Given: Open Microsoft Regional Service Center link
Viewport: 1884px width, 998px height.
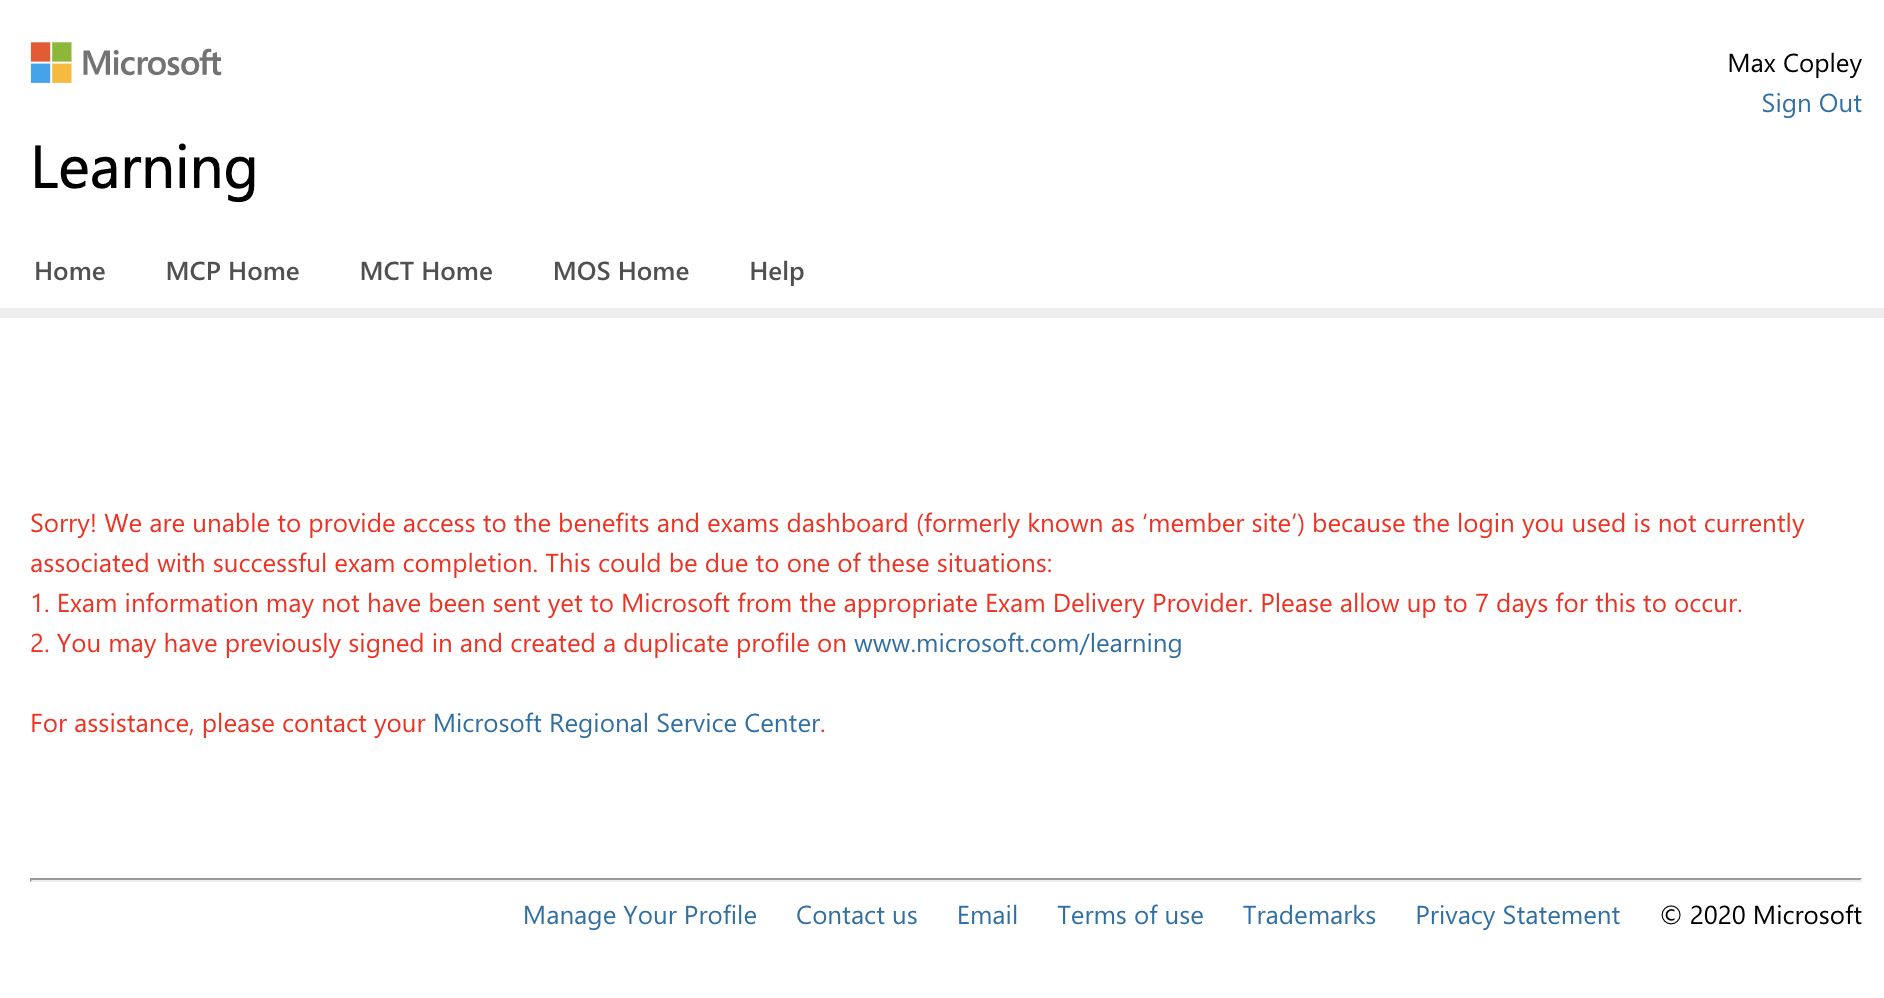Looking at the screenshot, I should pyautogui.click(x=626, y=723).
